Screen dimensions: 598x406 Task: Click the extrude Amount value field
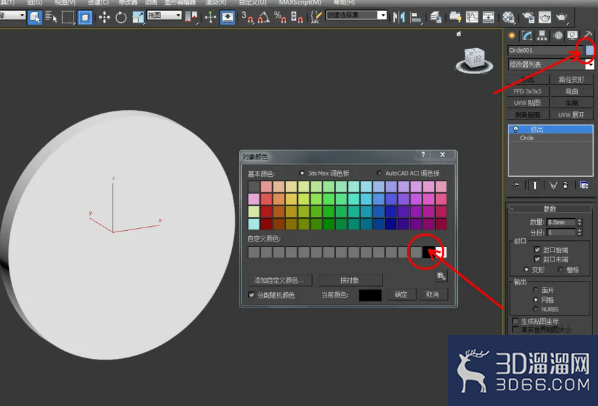pos(561,222)
